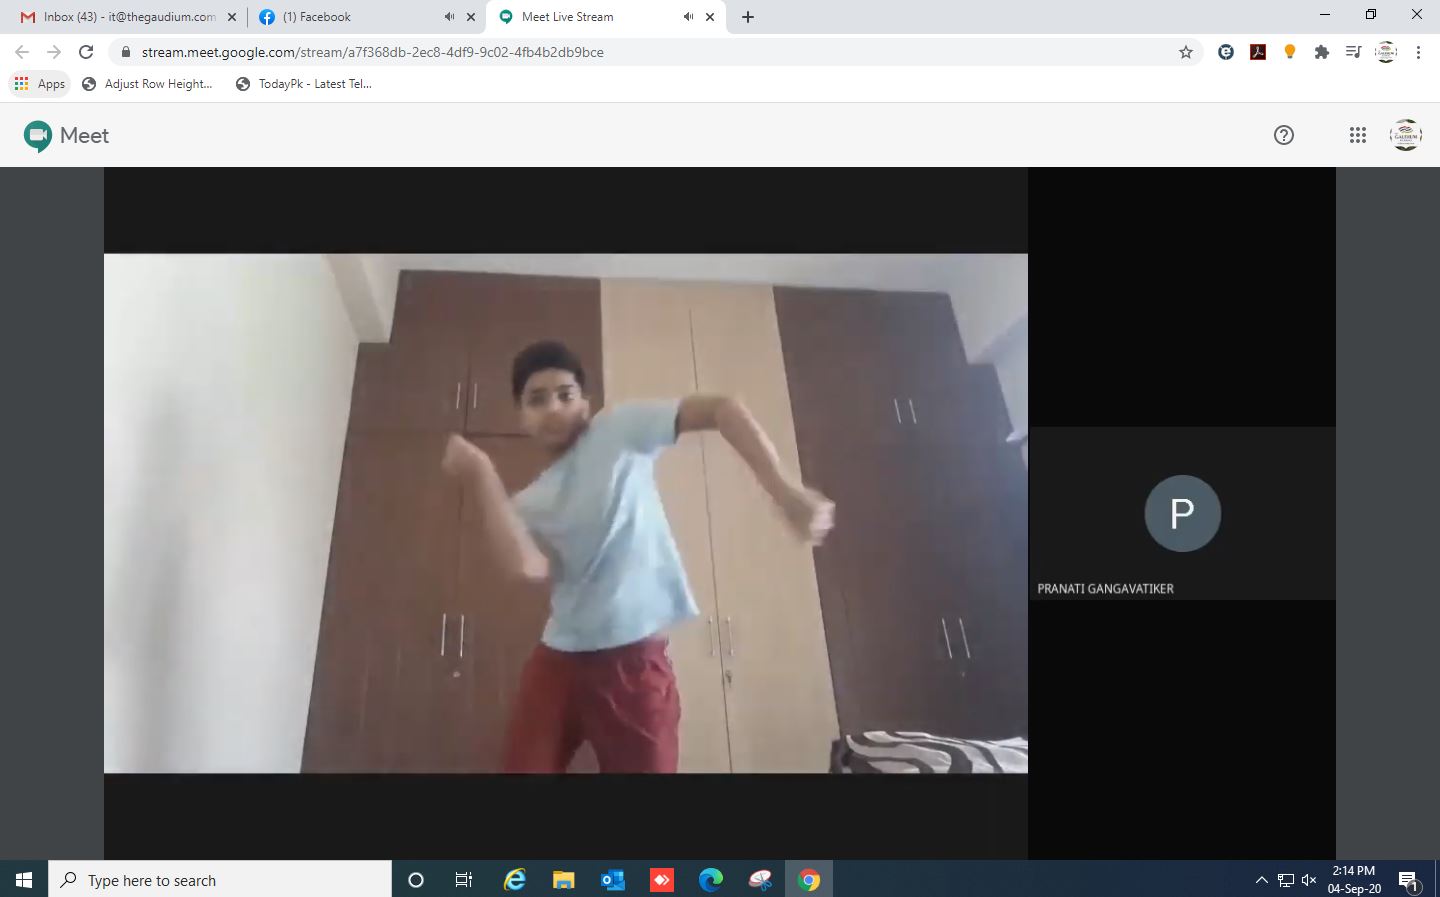The width and height of the screenshot is (1440, 897).
Task: Click the Adobe Acrobat extension icon
Action: click(x=1258, y=52)
